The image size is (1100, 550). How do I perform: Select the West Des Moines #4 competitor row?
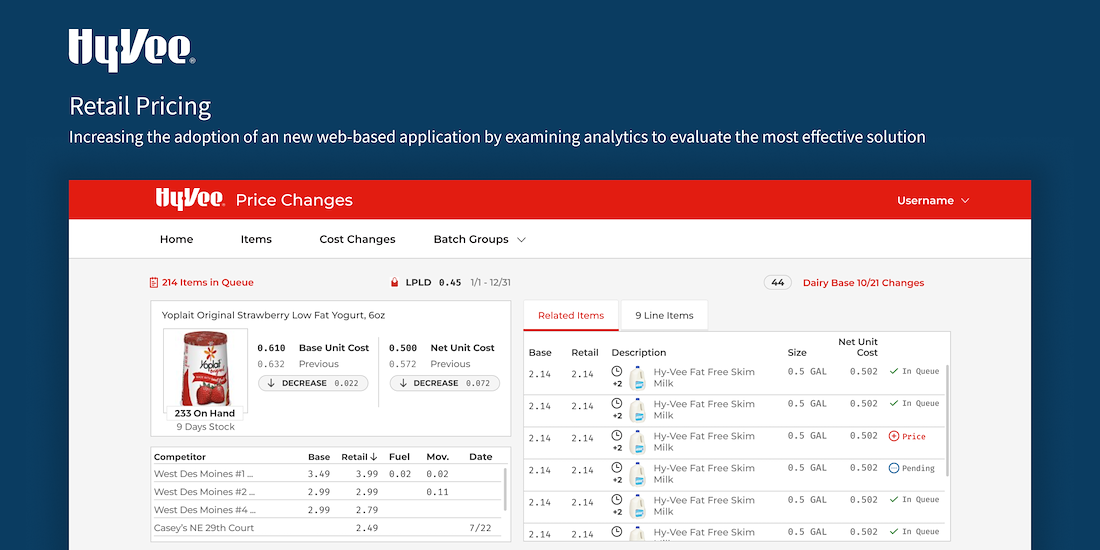pyautogui.click(x=327, y=510)
